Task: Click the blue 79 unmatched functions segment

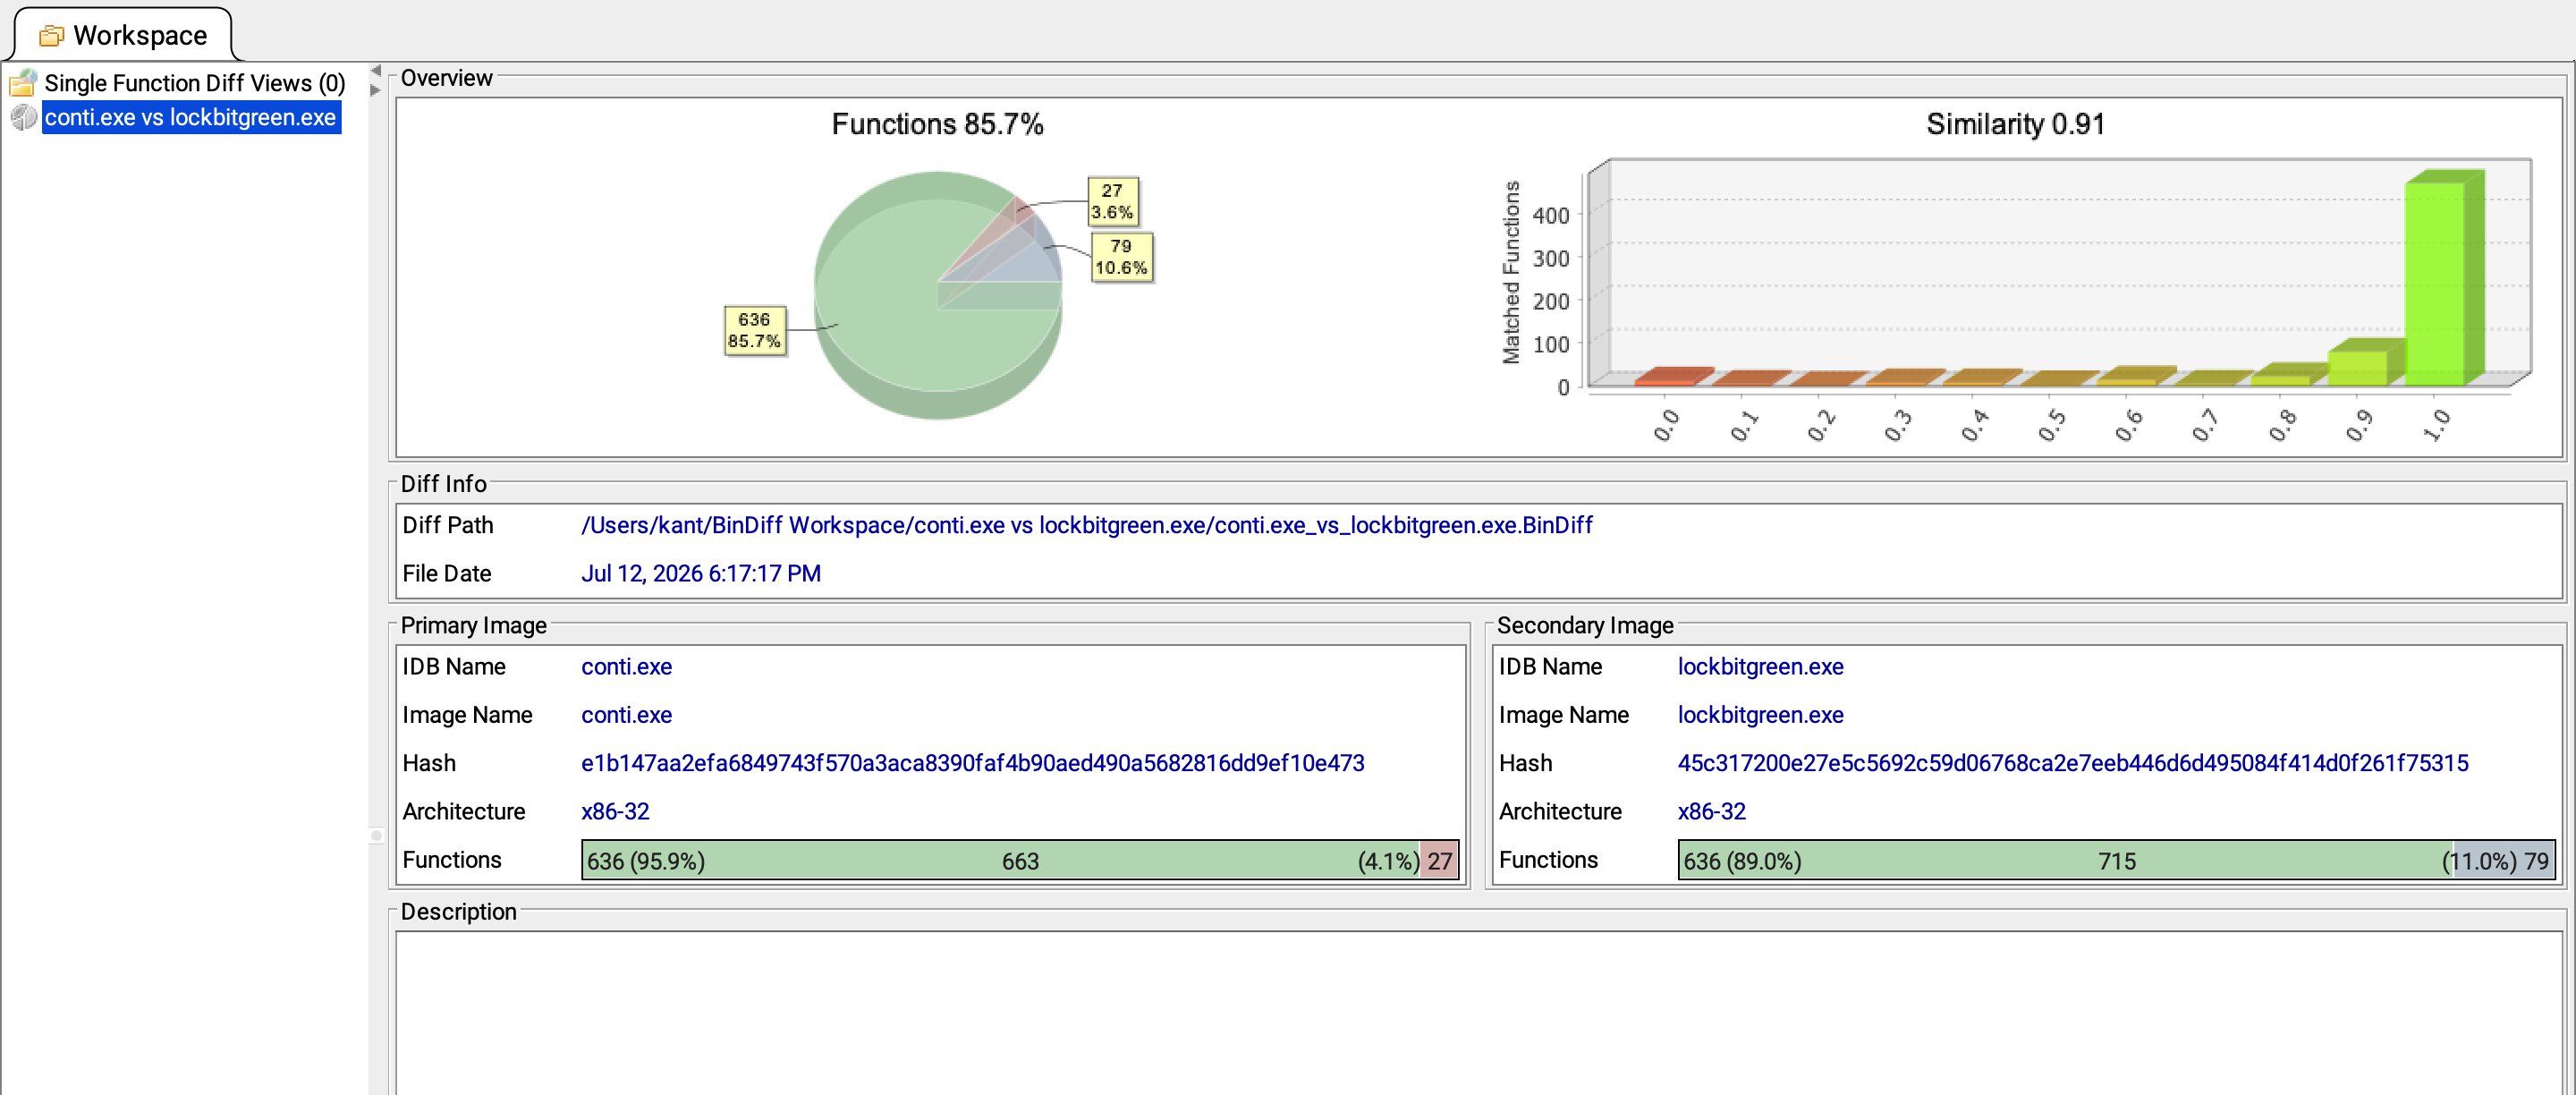Action: point(2504,860)
